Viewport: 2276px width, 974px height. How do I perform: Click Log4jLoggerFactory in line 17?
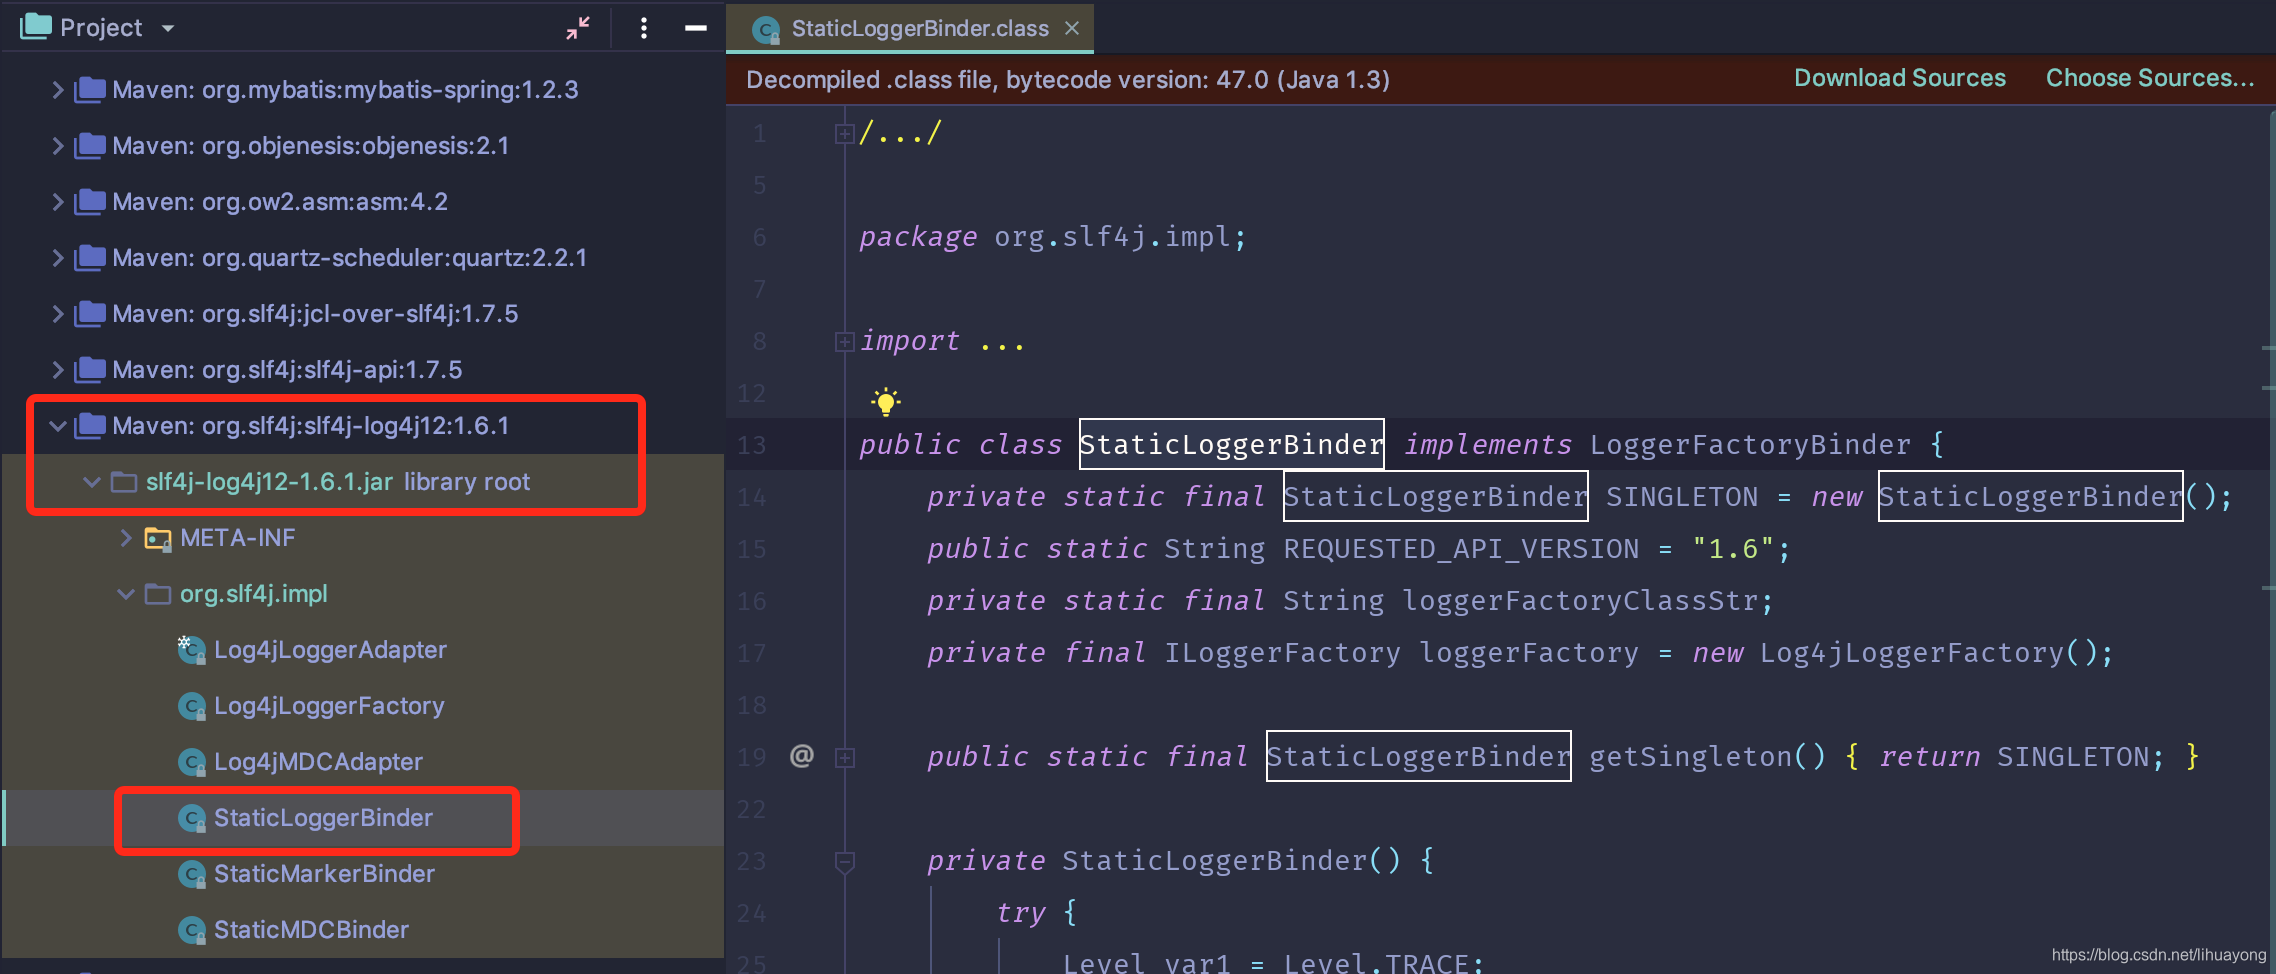point(1911,653)
